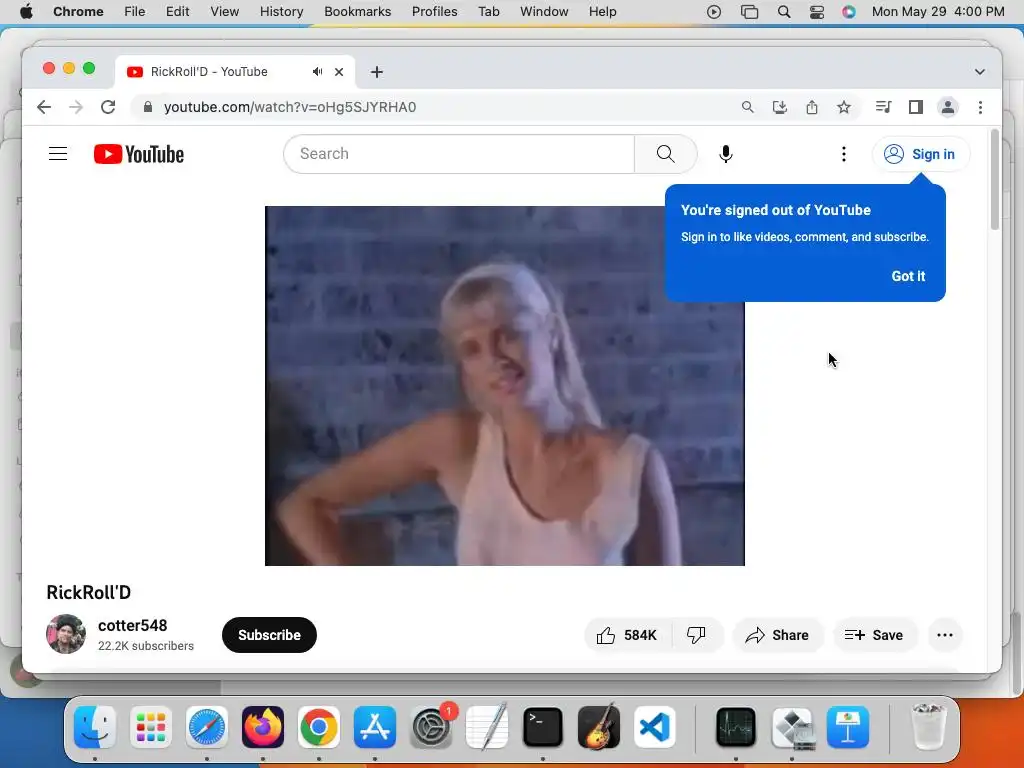
Task: Click the YouTube search magnifier button
Action: [665, 154]
